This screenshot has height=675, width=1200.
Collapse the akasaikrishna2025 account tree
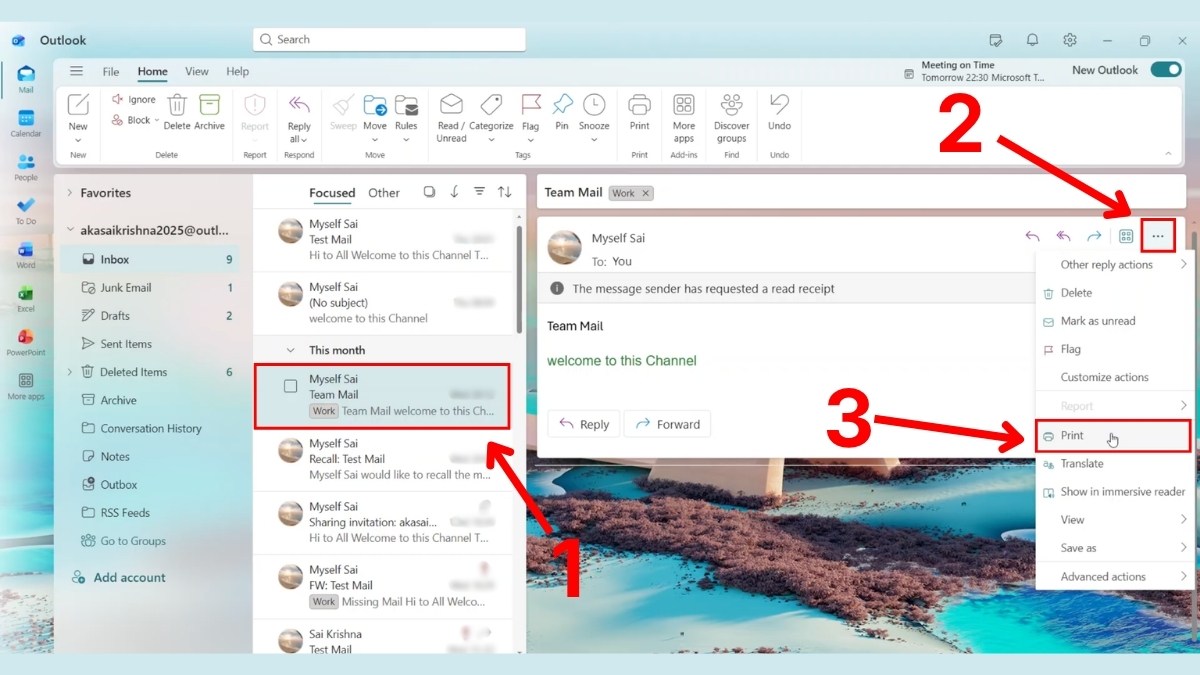click(x=69, y=229)
